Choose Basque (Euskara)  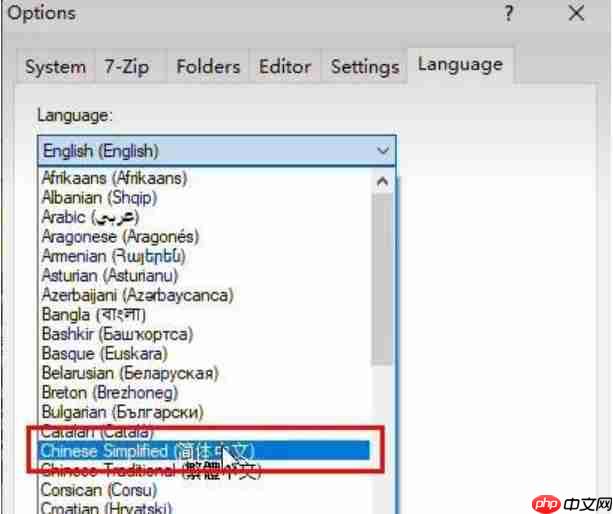tap(205, 354)
